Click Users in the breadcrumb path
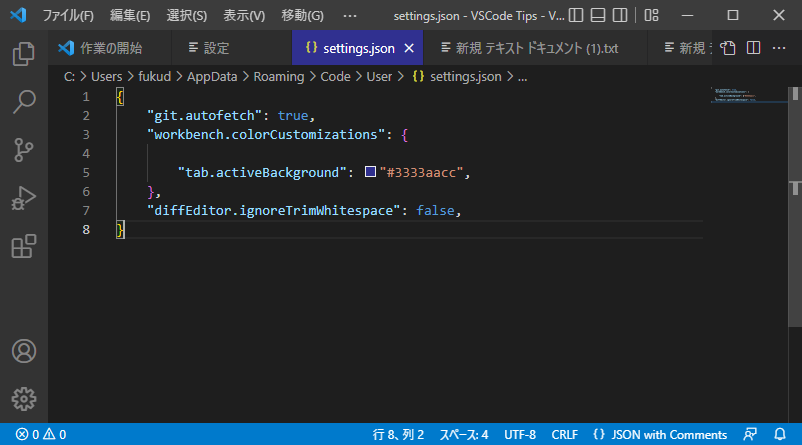Image resolution: width=802 pixels, height=445 pixels. click(106, 77)
